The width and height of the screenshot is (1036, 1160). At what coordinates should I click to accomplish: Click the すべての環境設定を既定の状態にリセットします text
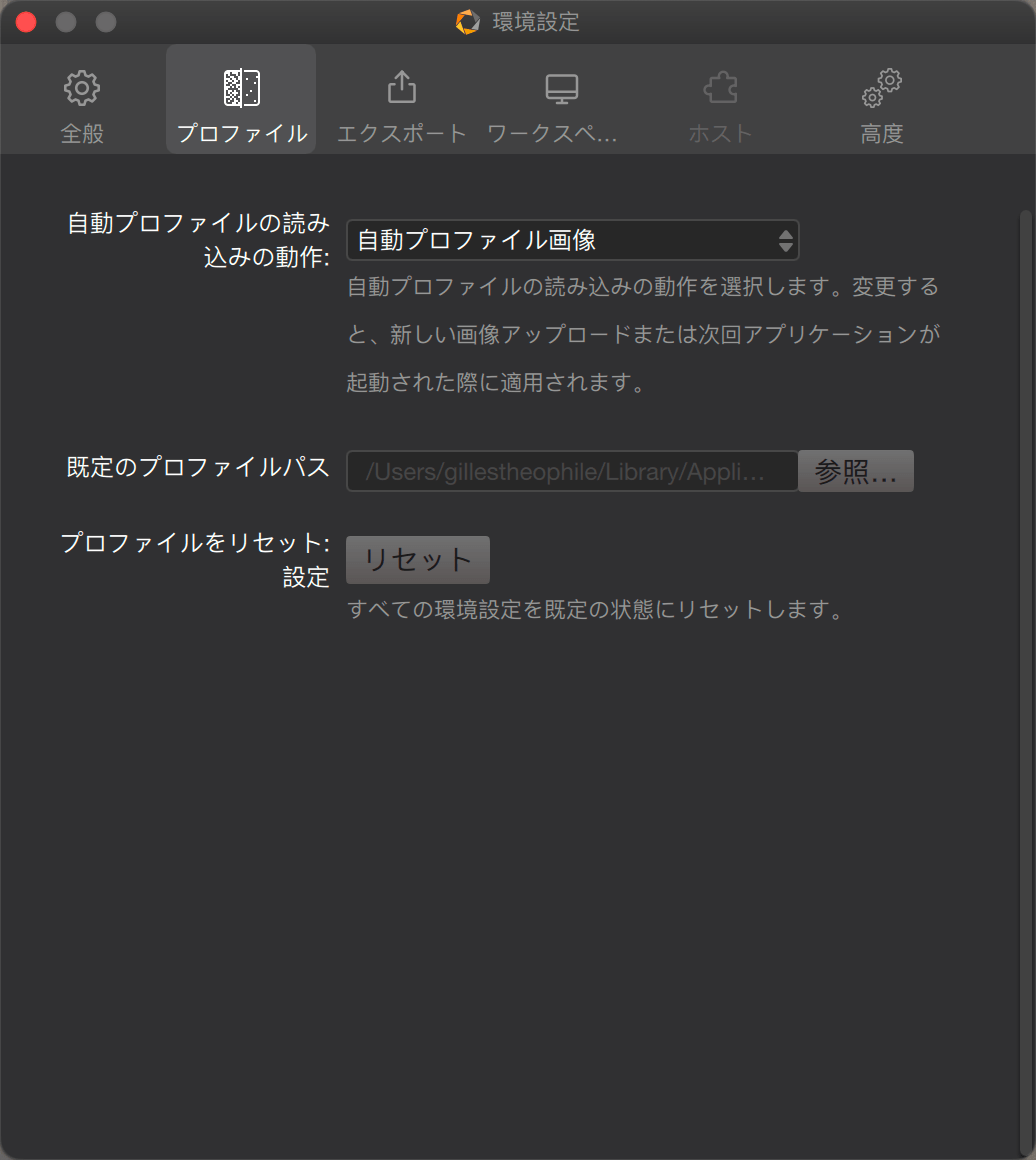point(596,610)
